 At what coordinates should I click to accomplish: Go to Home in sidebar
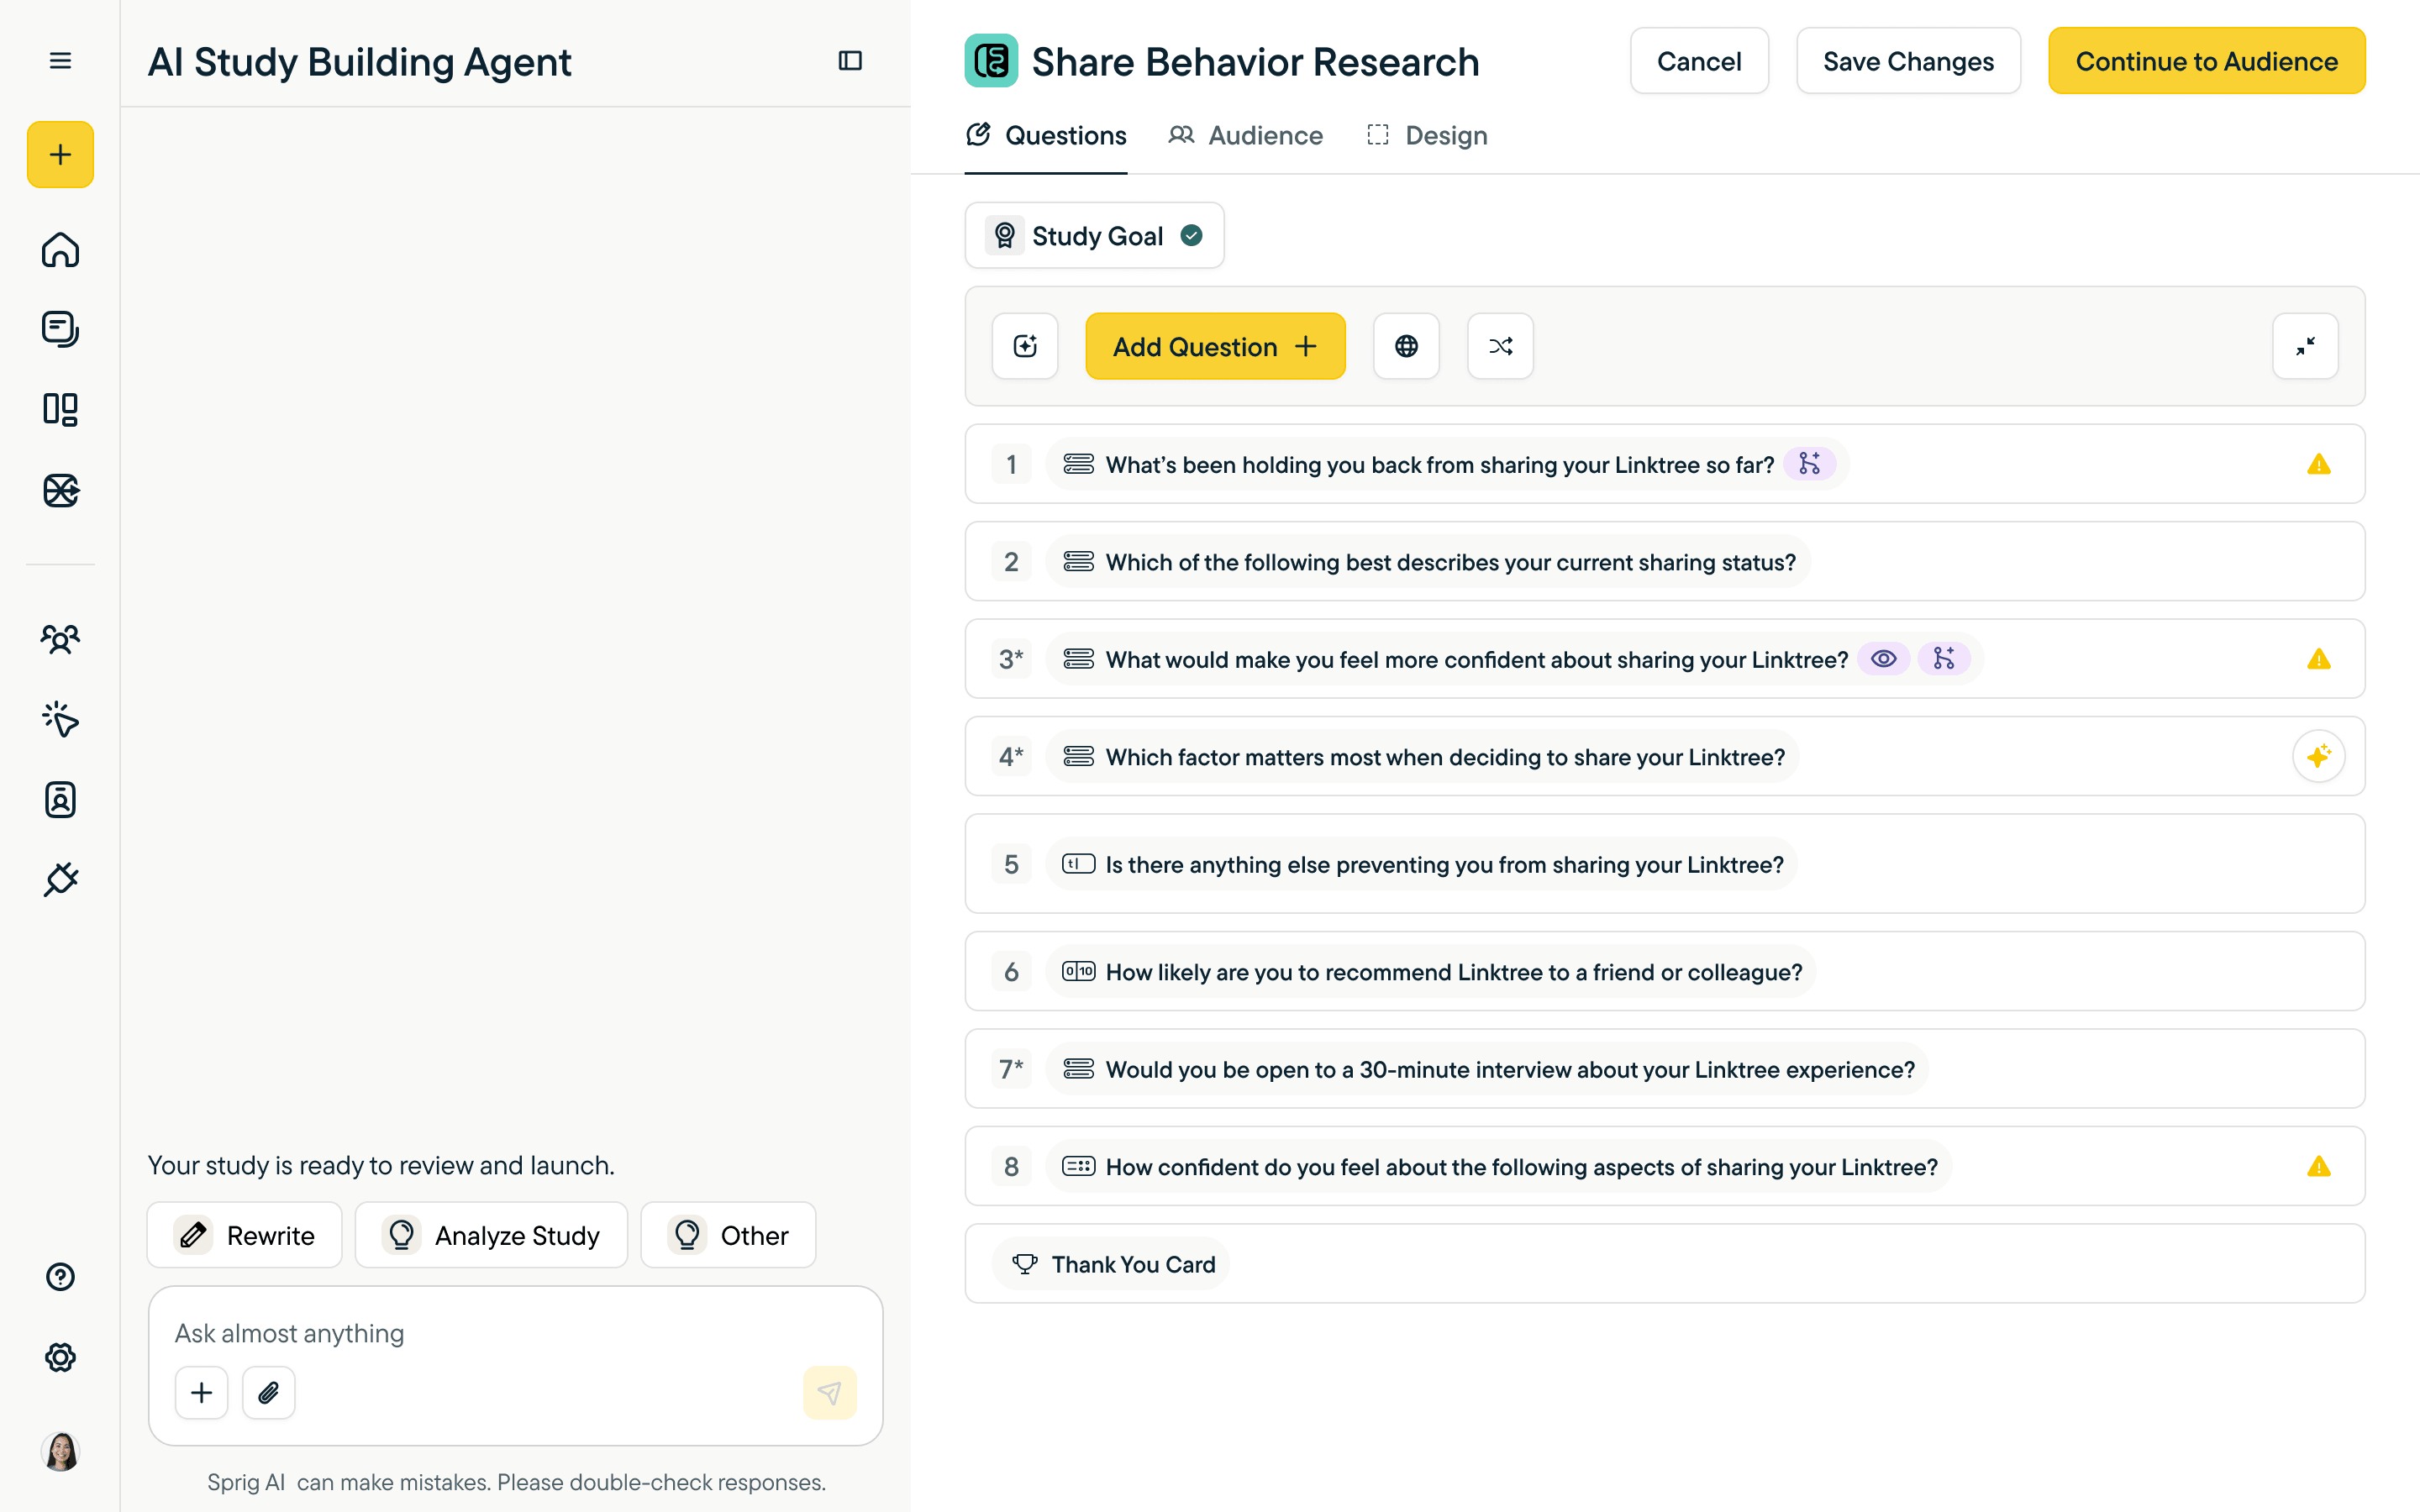60,249
